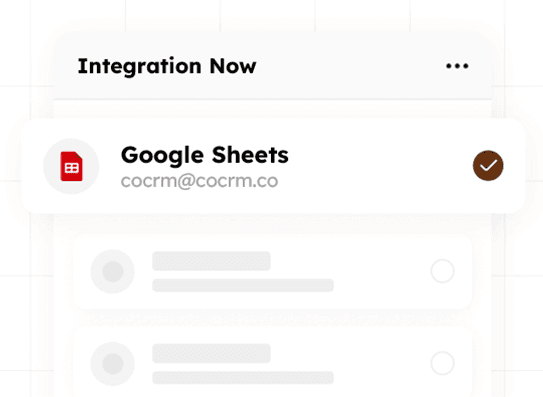This screenshot has height=397, width=543.
Task: Click the Integration Now panel header bar
Action: [x=273, y=66]
